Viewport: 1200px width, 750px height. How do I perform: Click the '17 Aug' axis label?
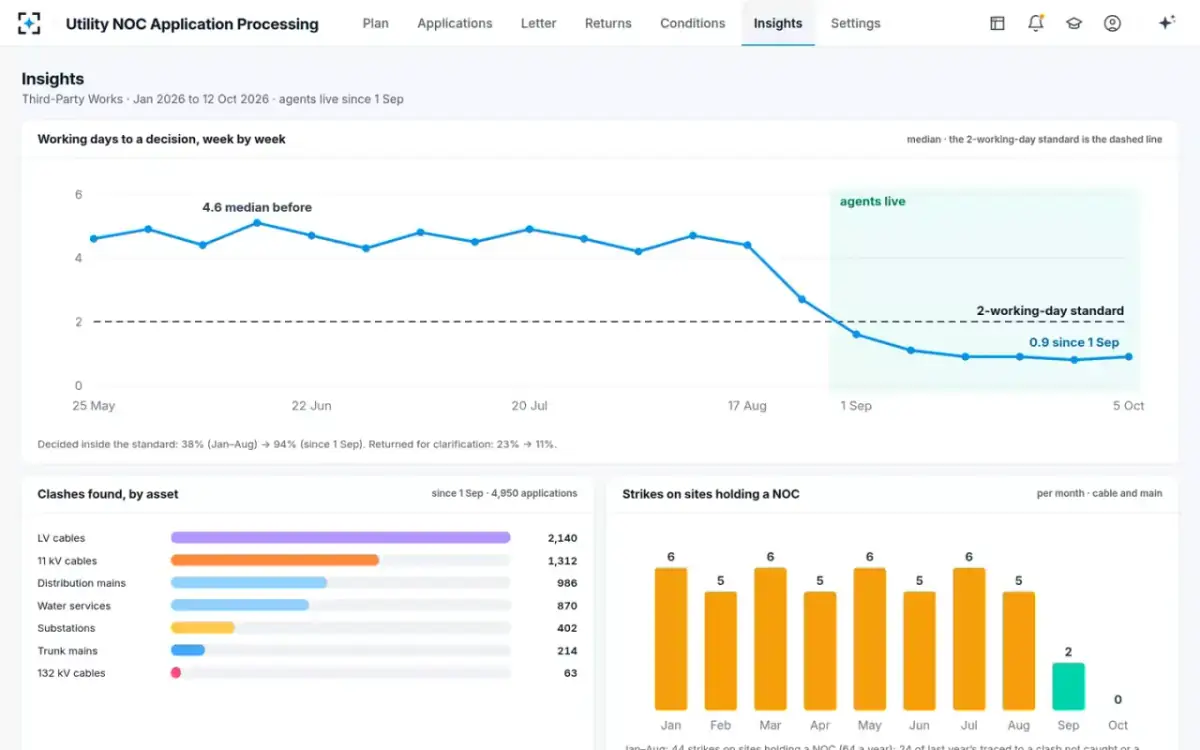tap(748, 406)
